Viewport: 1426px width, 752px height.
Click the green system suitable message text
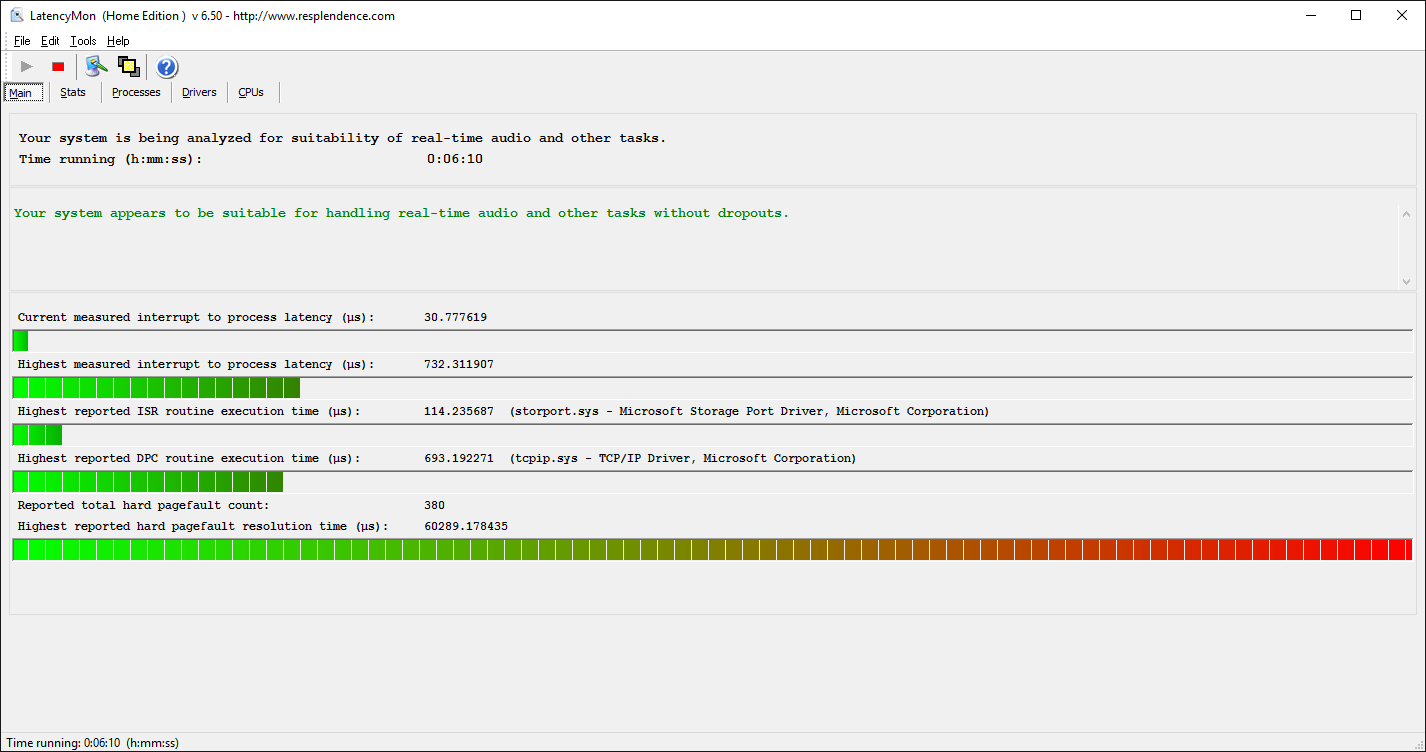[x=401, y=213]
